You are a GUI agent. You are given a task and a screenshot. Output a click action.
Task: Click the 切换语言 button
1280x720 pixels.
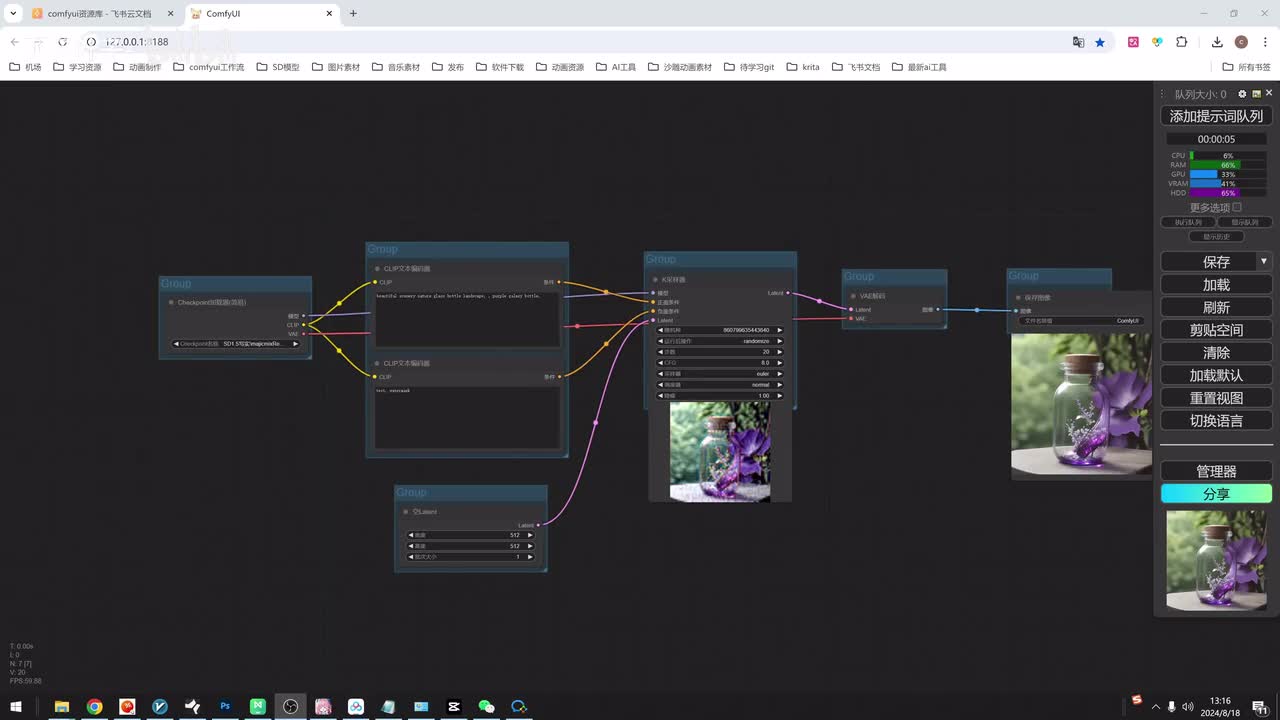tap(1216, 421)
